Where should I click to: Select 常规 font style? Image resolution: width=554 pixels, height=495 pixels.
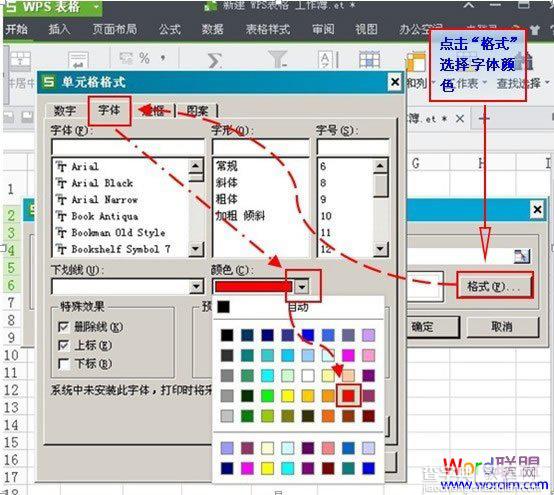(226, 166)
